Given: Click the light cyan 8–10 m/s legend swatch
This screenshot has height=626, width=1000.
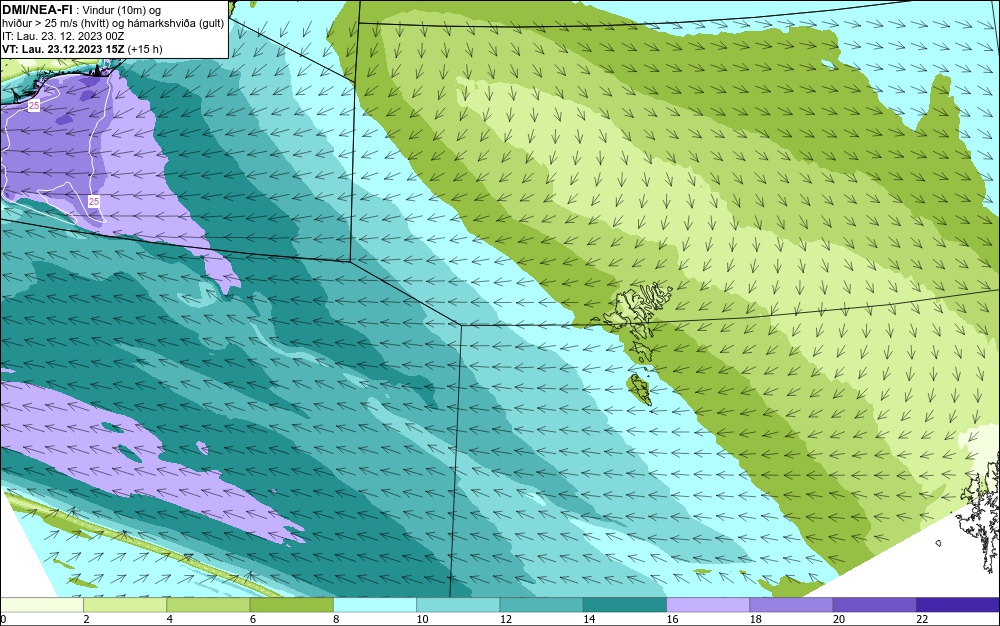Looking at the screenshot, I should pyautogui.click(x=375, y=605).
